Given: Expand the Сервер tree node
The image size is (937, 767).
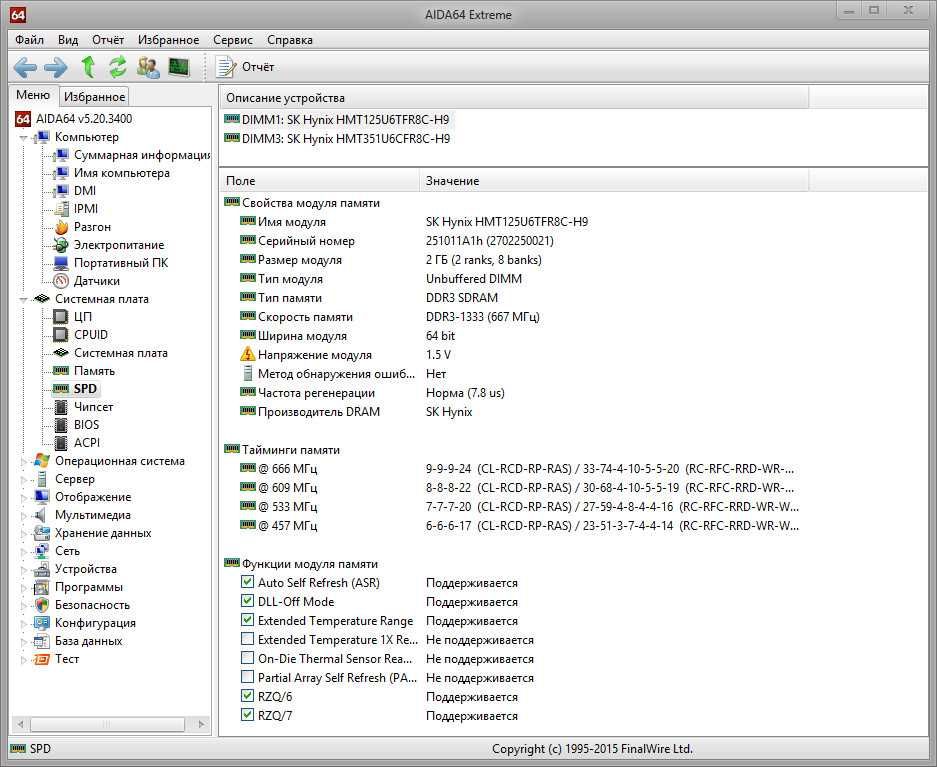Looking at the screenshot, I should point(23,479).
